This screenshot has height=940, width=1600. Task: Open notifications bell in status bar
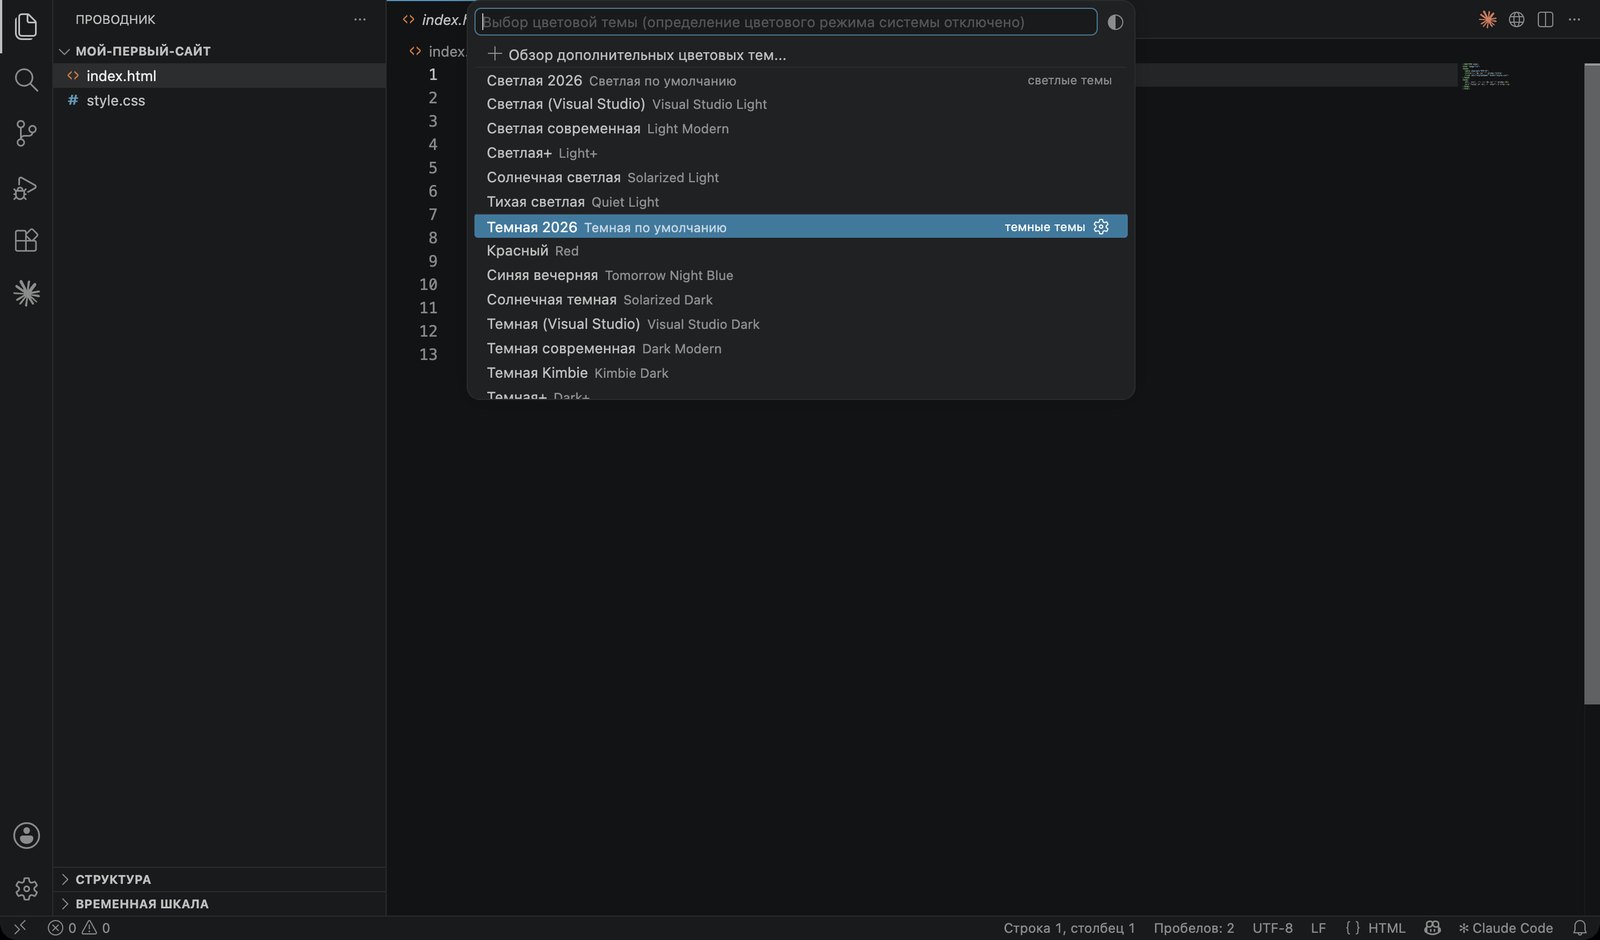click(1580, 928)
